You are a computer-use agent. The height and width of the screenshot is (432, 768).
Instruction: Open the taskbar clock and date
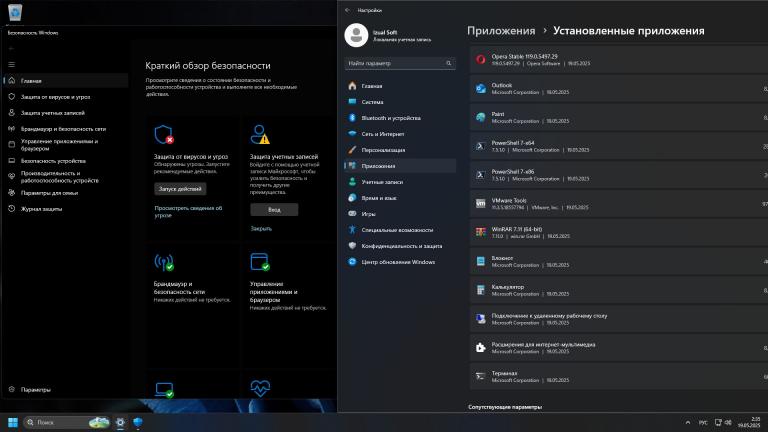[x=751, y=422]
